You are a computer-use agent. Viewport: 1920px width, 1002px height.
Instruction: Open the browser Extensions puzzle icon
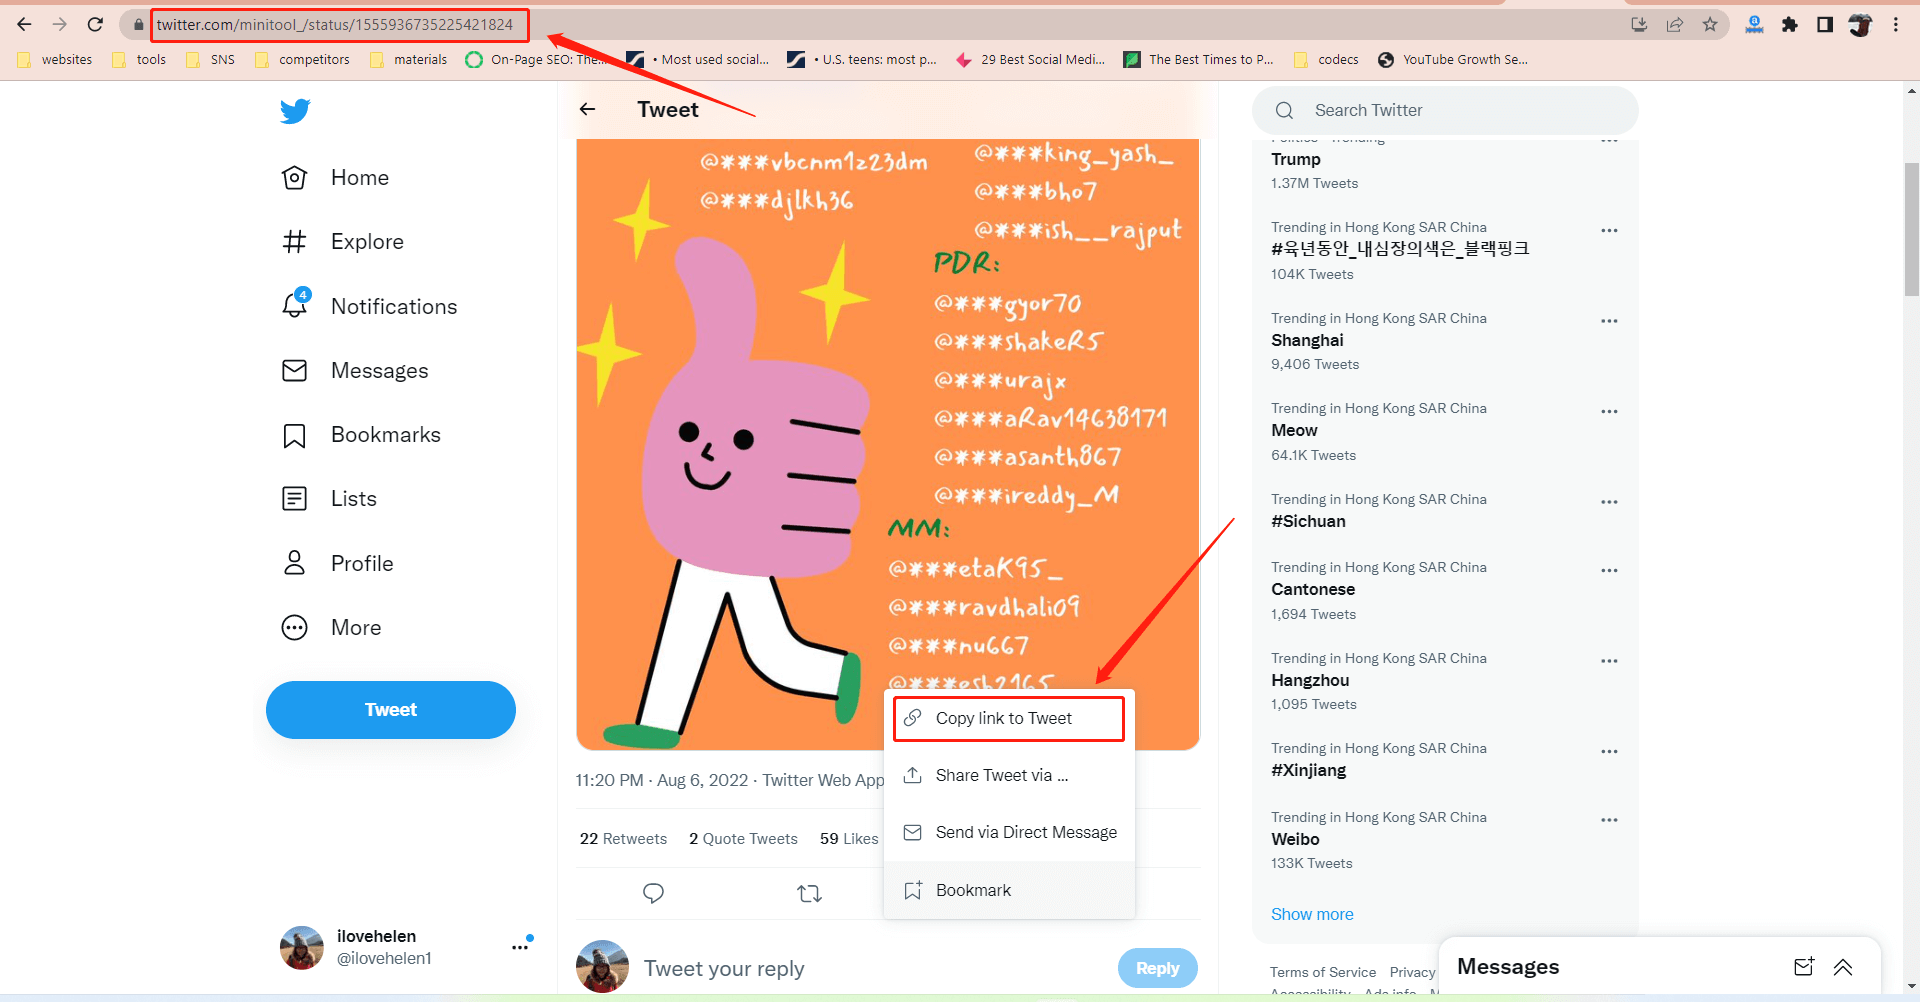tap(1790, 24)
